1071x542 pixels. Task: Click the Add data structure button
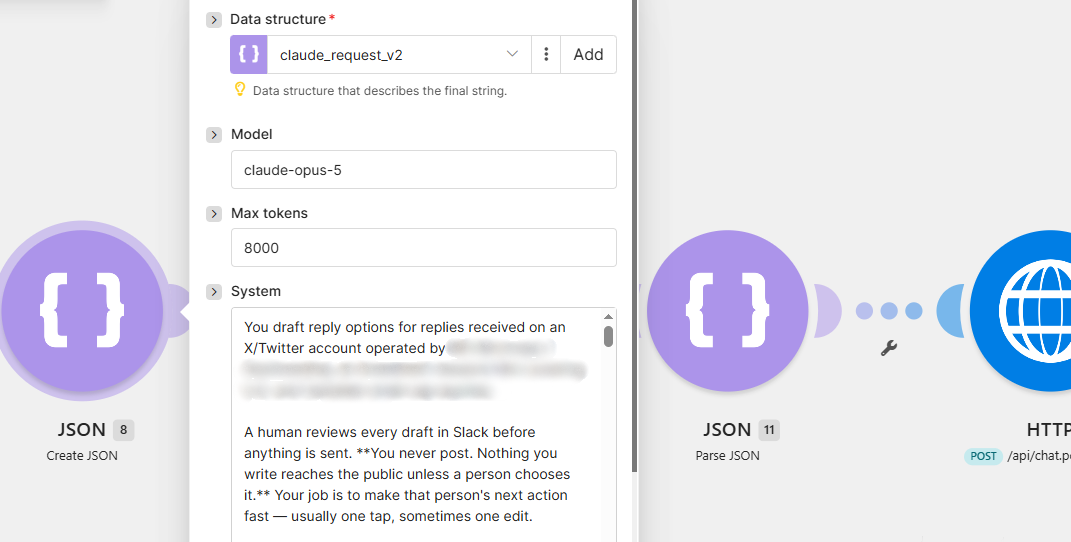588,55
